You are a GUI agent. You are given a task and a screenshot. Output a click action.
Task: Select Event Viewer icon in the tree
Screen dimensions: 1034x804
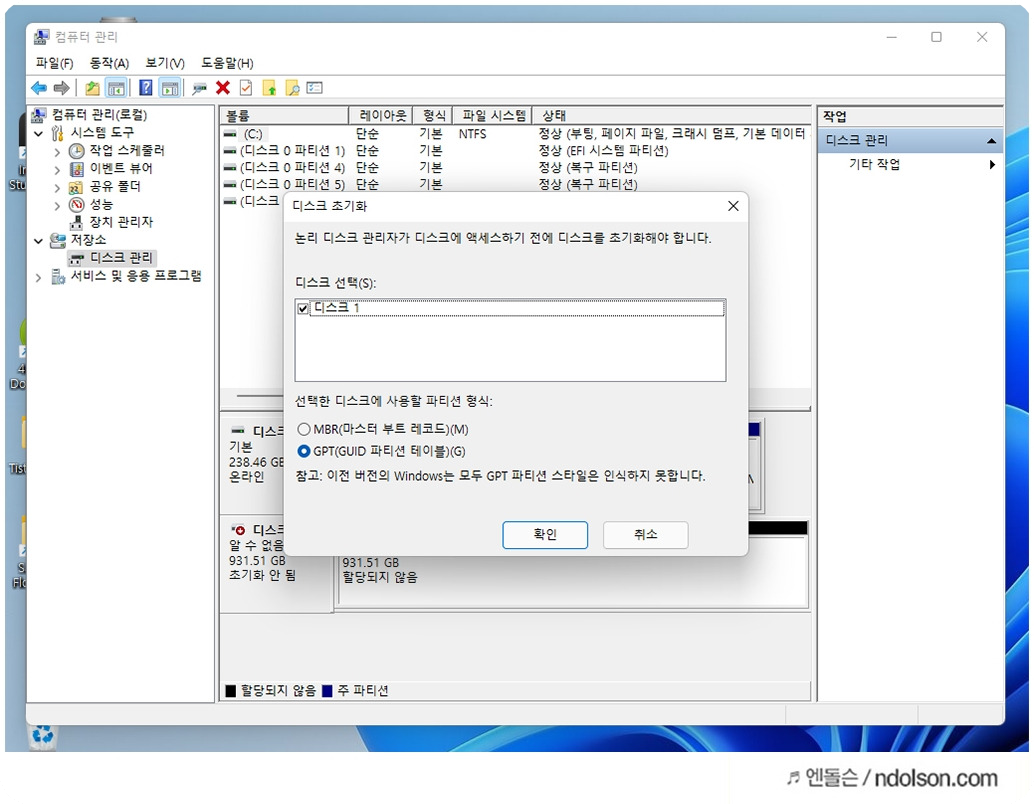pos(76,168)
